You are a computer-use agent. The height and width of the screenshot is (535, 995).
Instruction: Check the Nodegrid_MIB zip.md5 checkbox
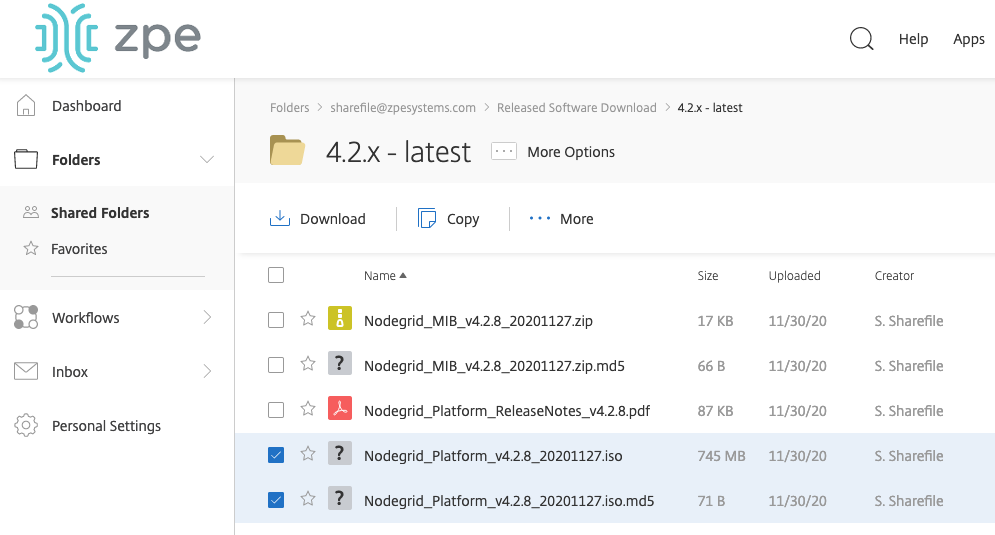[276, 365]
